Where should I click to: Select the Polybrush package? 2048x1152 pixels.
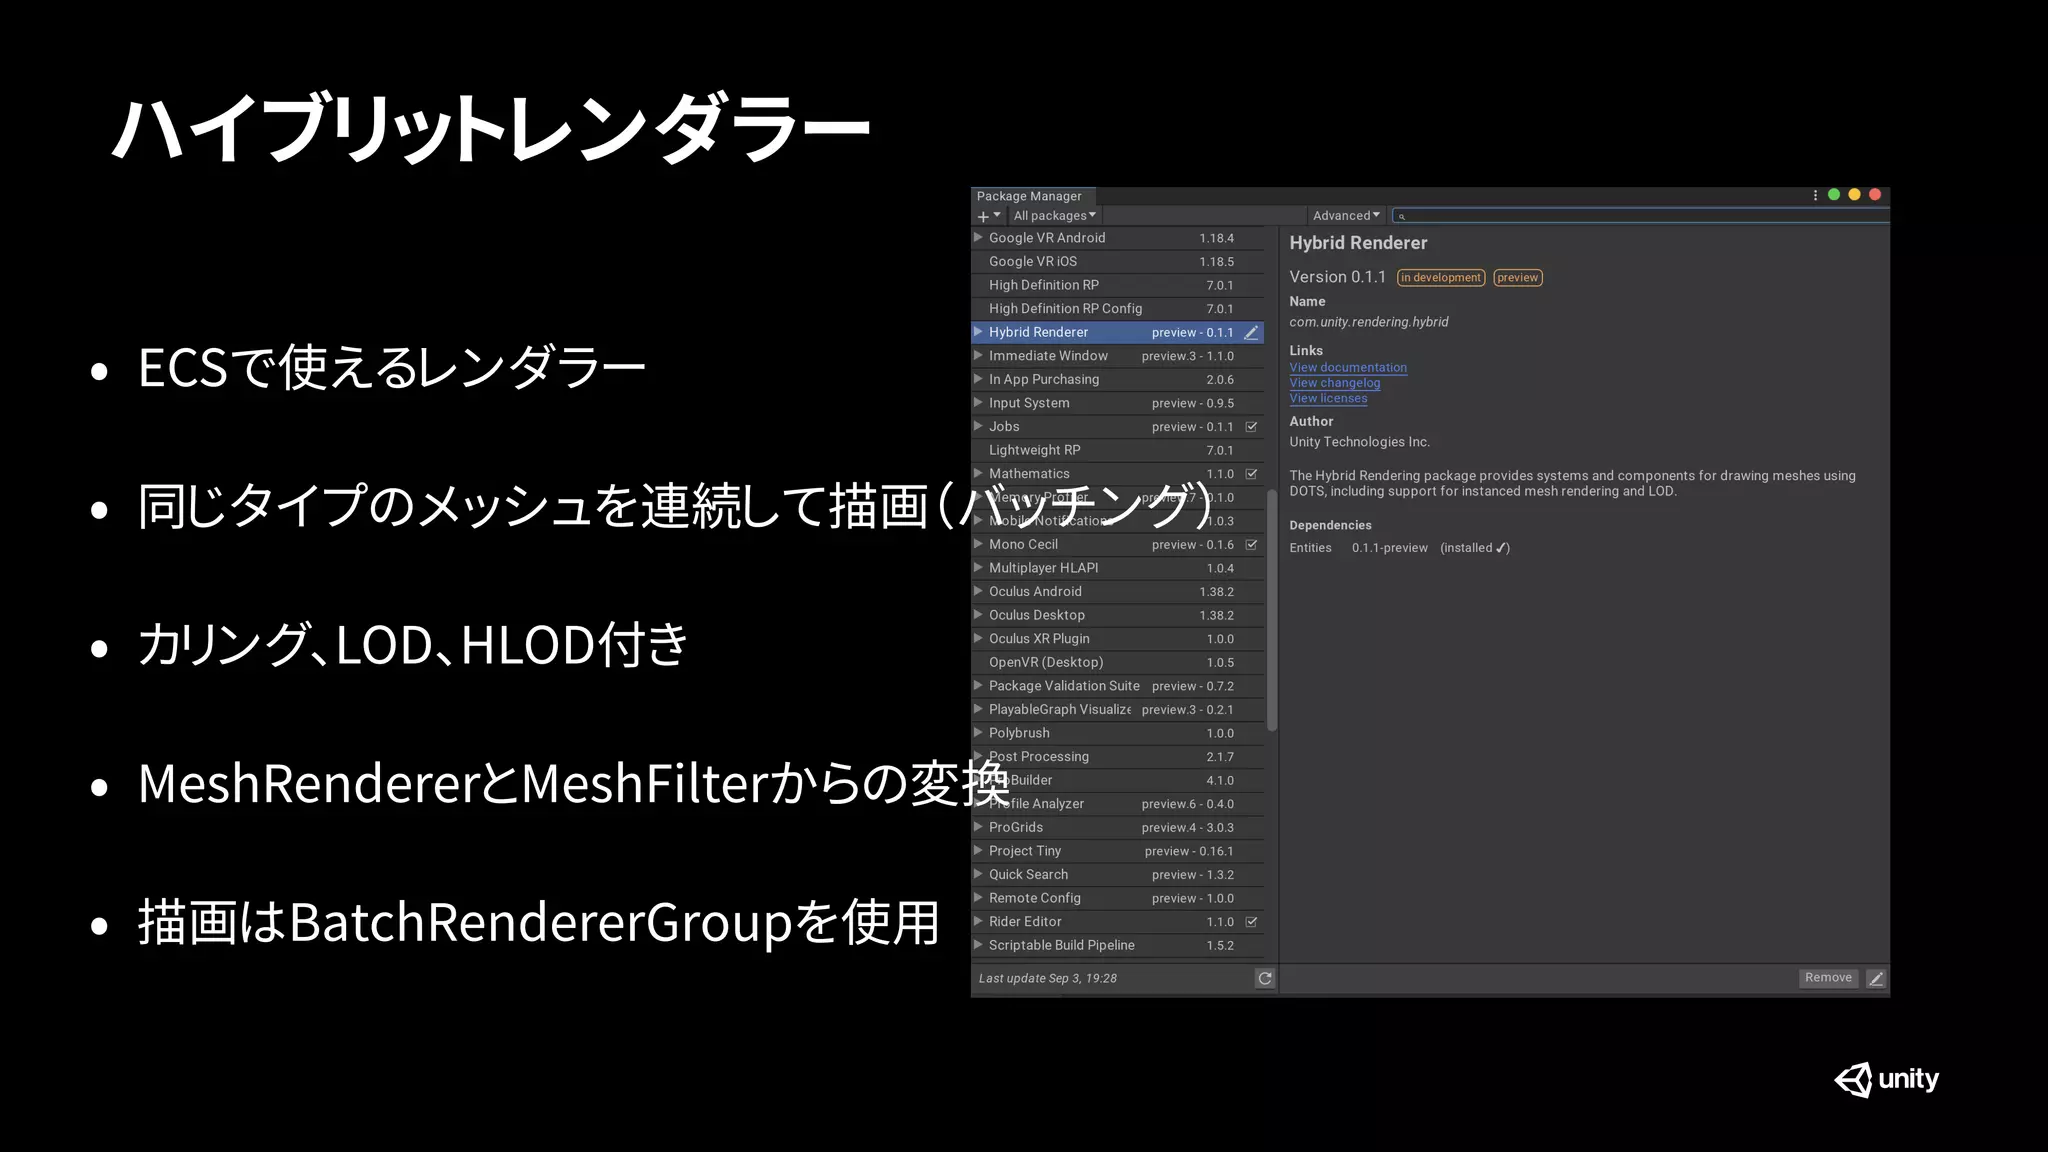1118,733
